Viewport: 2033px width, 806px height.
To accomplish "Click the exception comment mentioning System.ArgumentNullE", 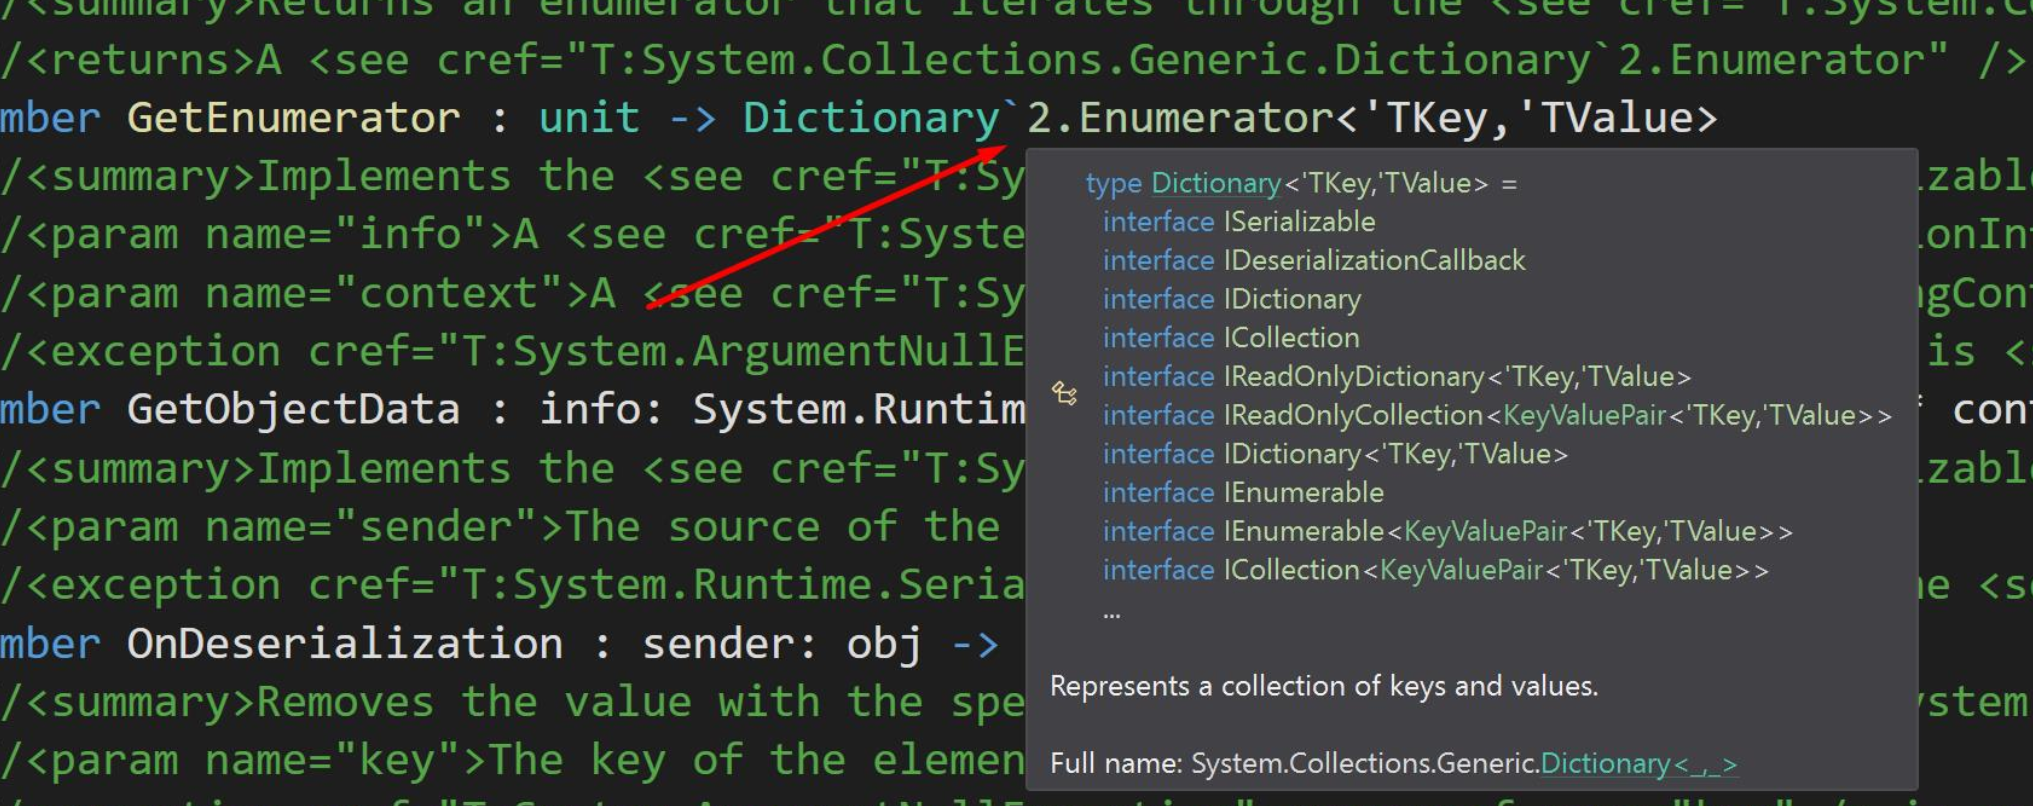I will tap(512, 351).
